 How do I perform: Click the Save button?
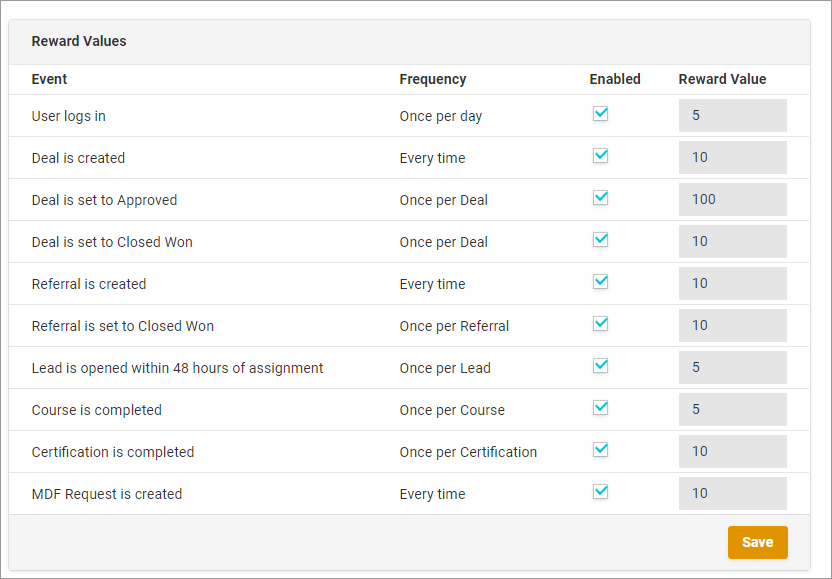click(758, 542)
